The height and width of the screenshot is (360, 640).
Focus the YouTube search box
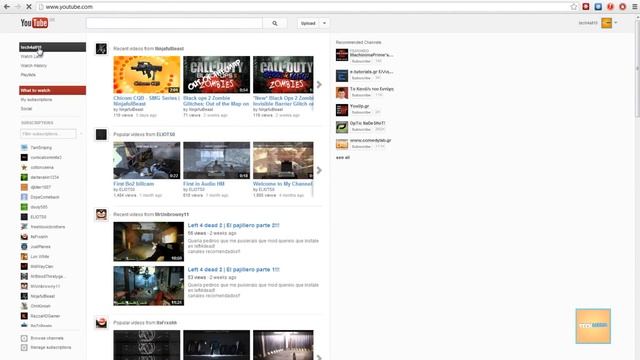[174, 23]
